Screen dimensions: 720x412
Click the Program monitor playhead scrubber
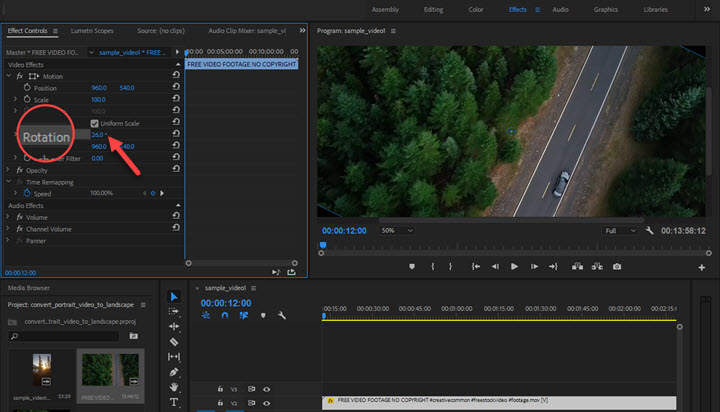click(323, 245)
